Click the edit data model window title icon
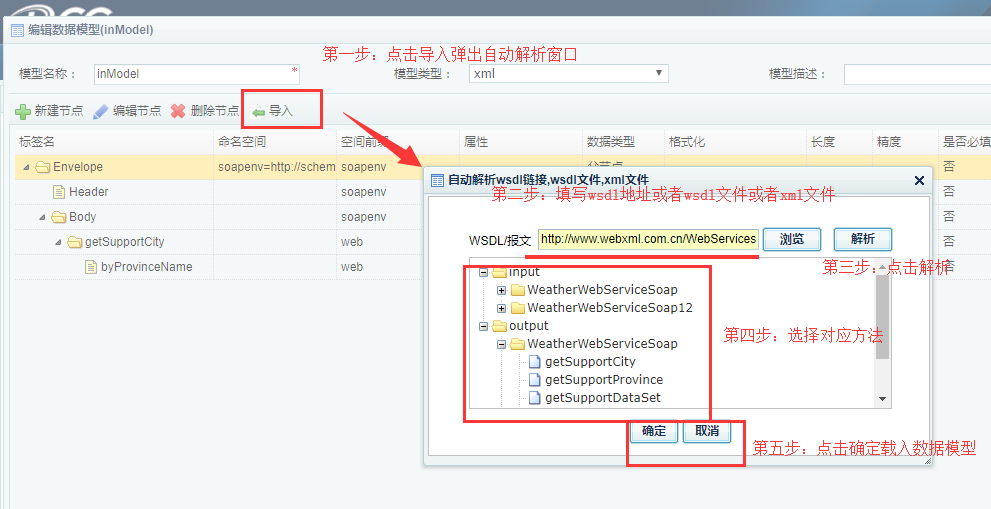 [x=18, y=30]
